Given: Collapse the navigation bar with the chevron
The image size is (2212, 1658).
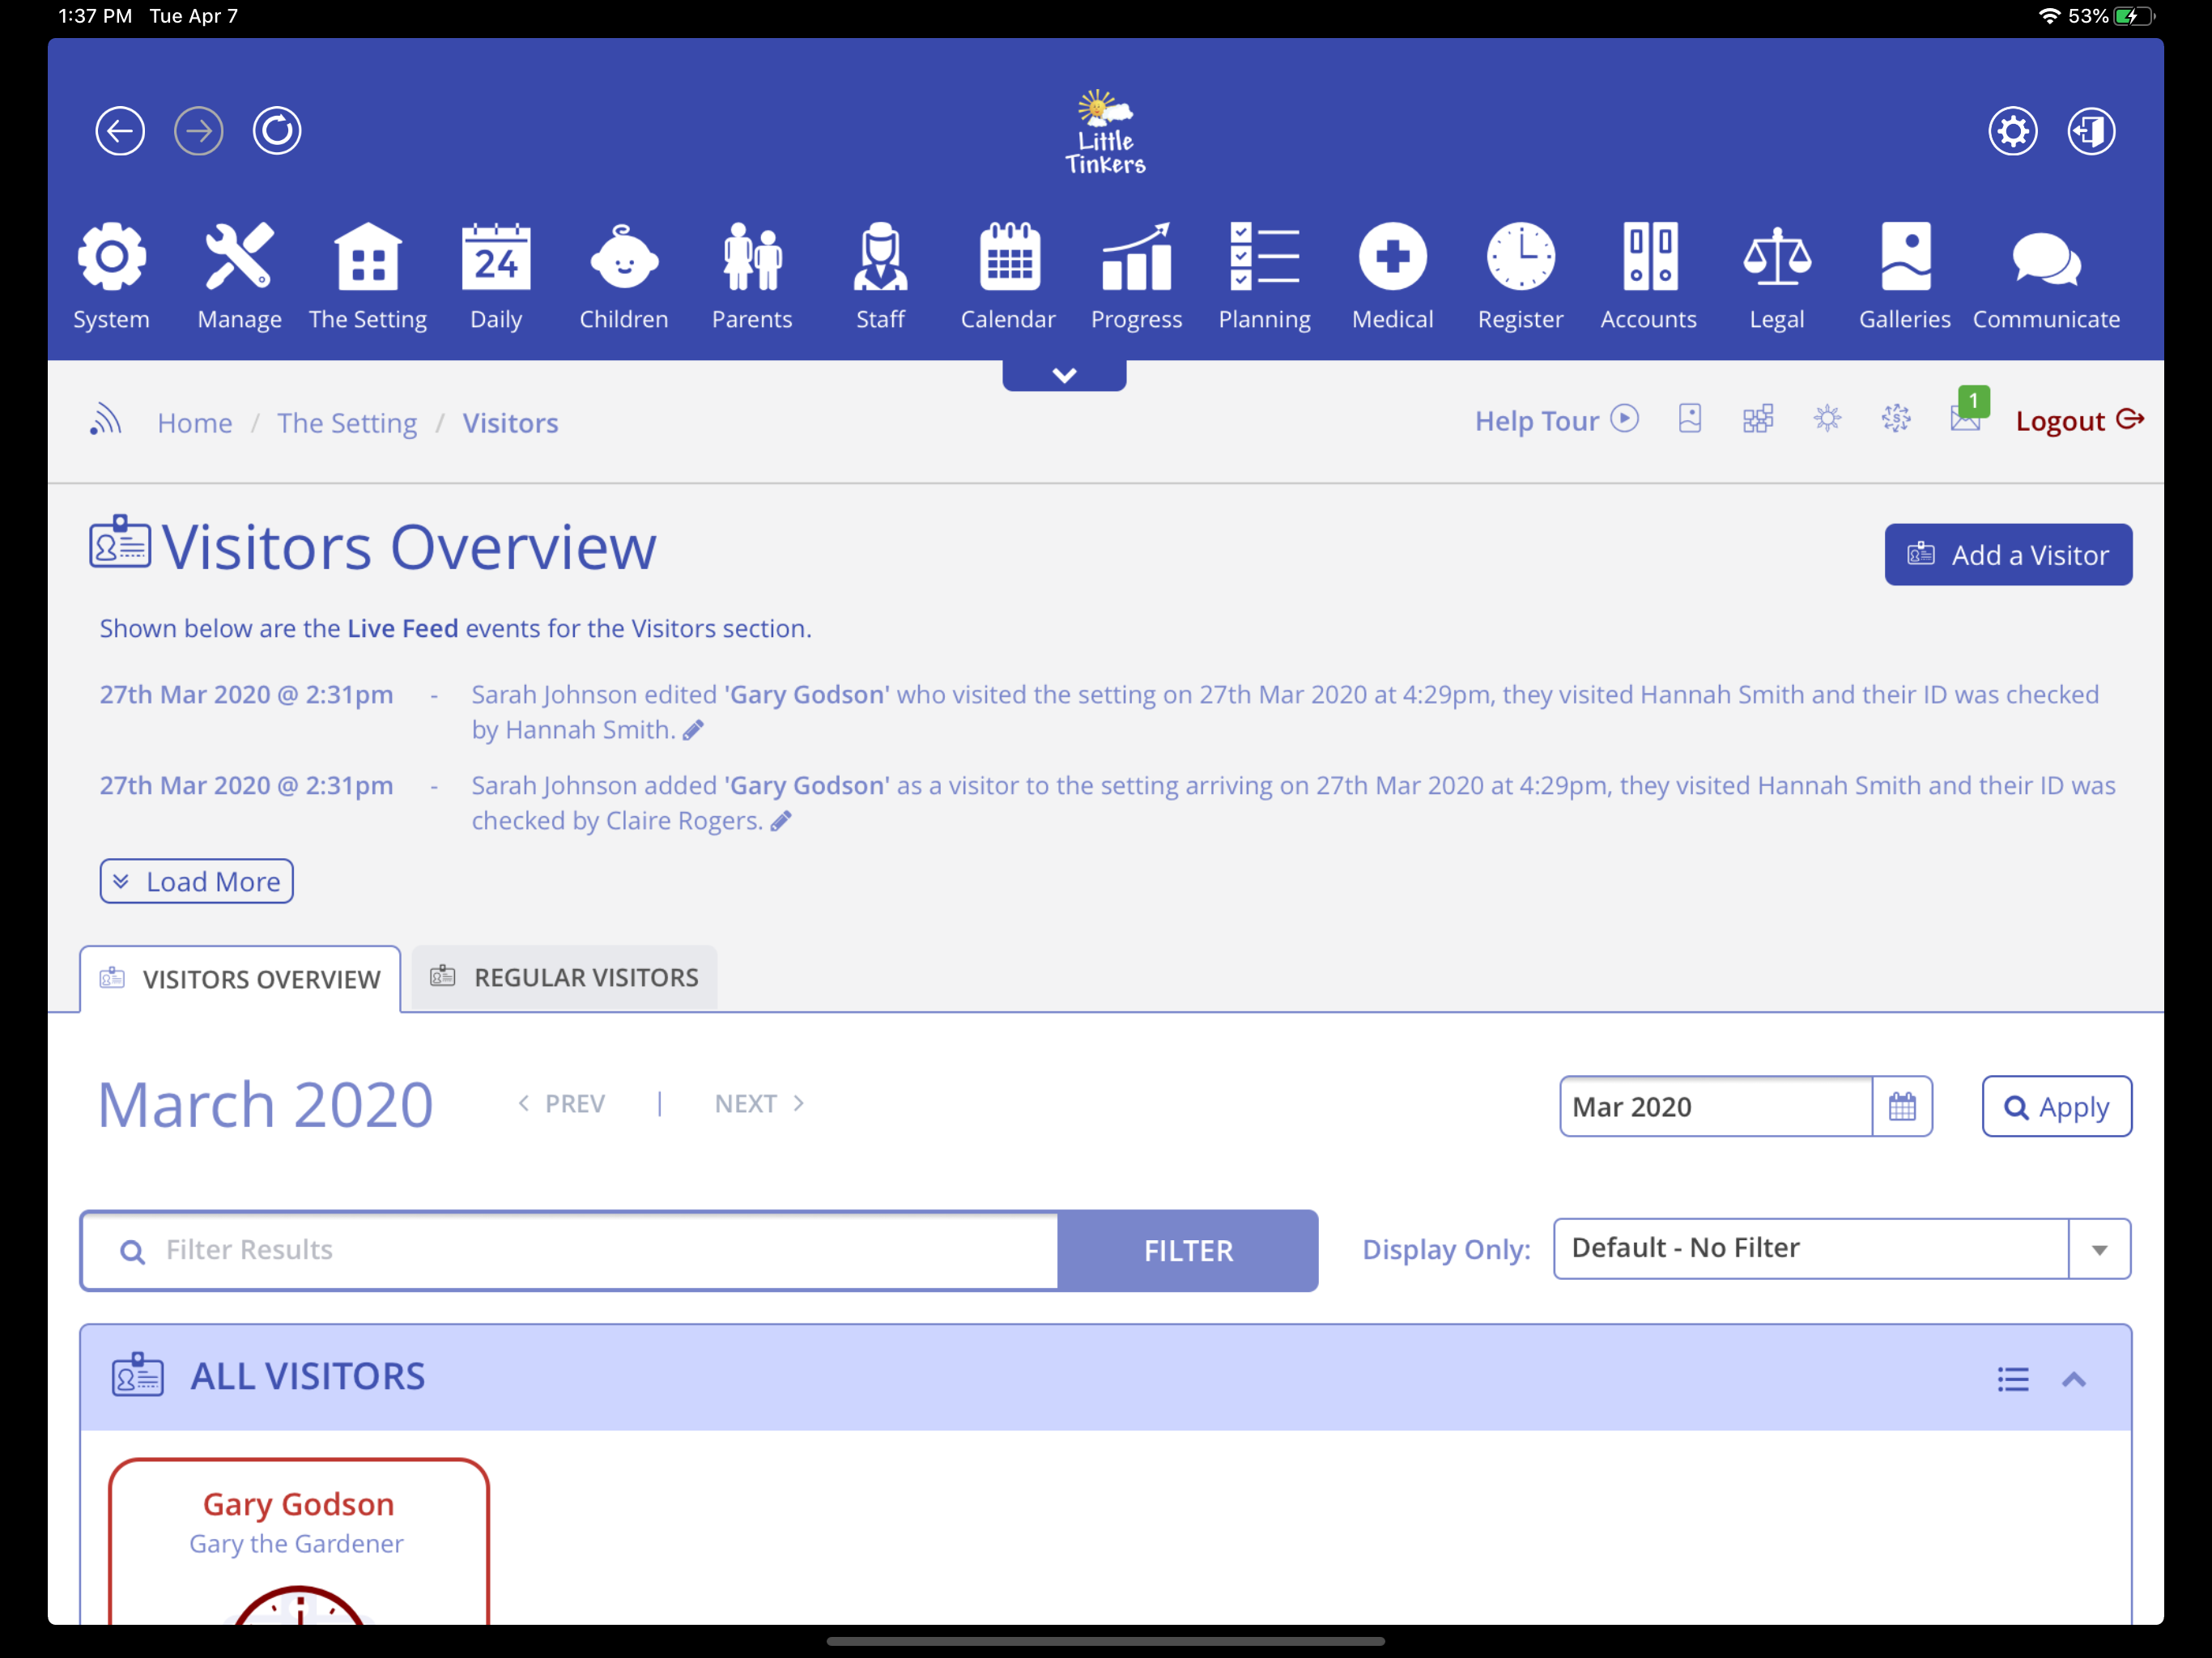Looking at the screenshot, I should point(1064,375).
